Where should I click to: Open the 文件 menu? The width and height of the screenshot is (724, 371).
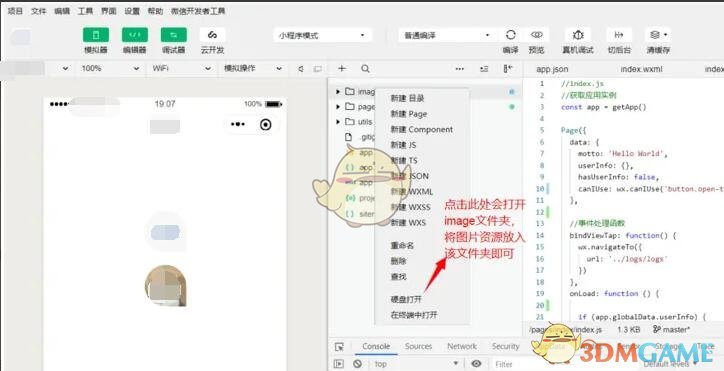tap(38, 11)
